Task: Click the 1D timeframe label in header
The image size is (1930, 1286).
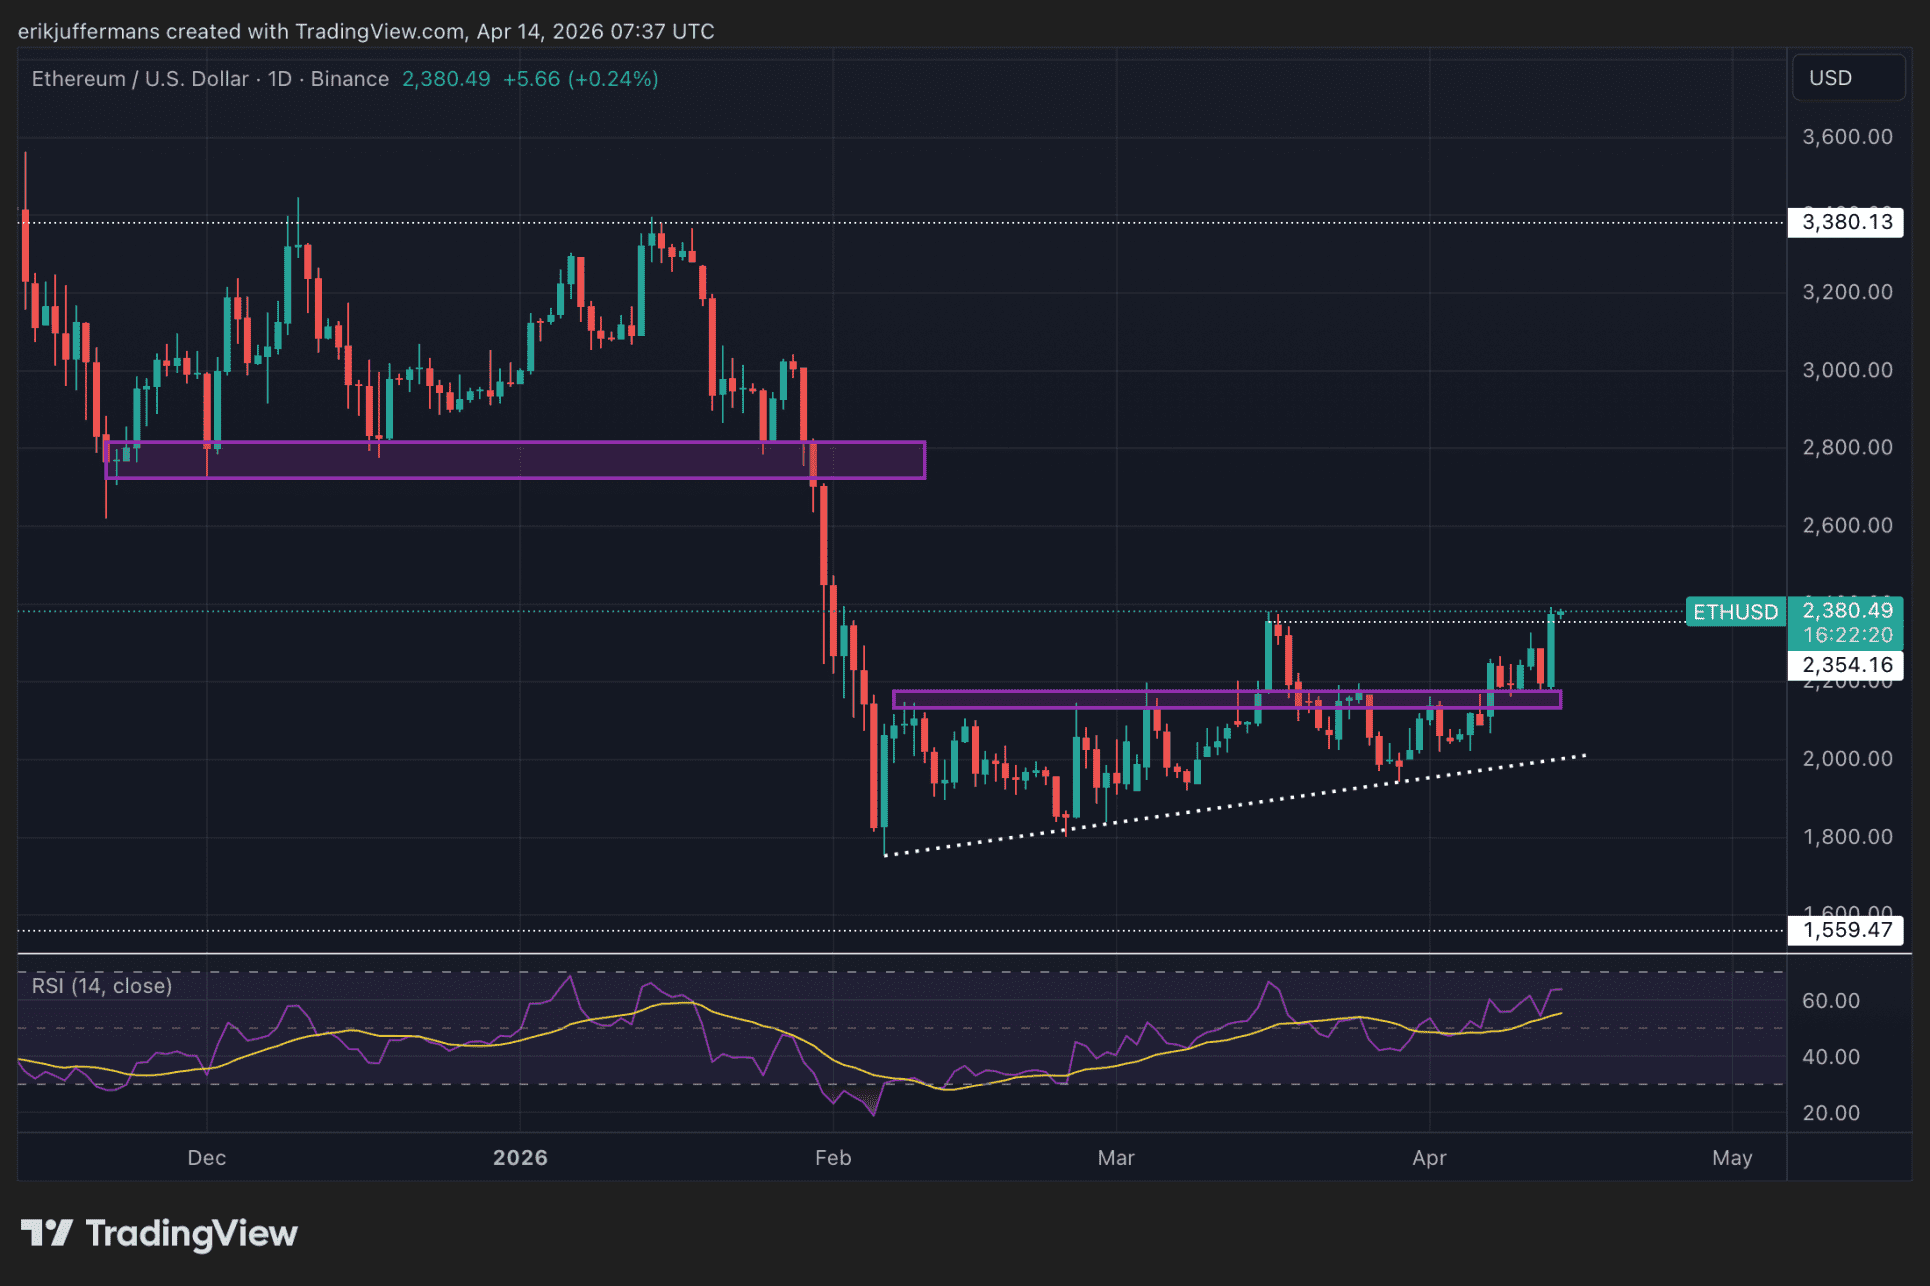Action: (279, 79)
